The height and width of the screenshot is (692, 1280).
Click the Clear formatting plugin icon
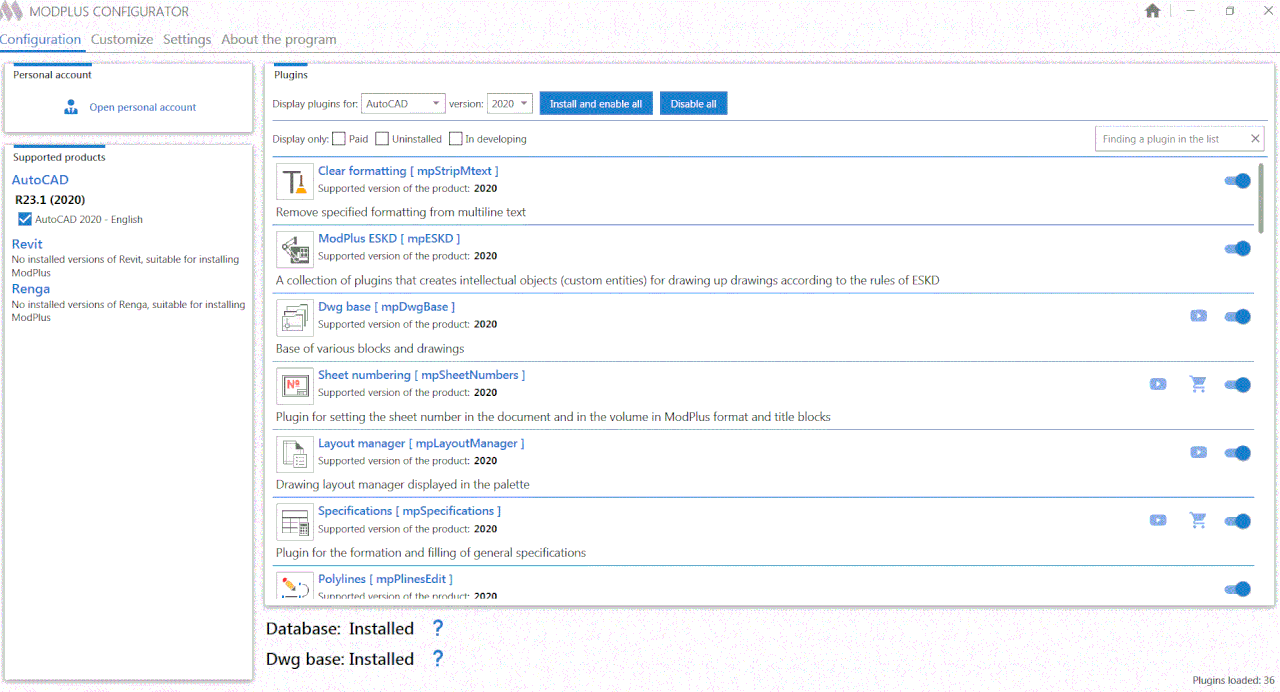tap(295, 180)
